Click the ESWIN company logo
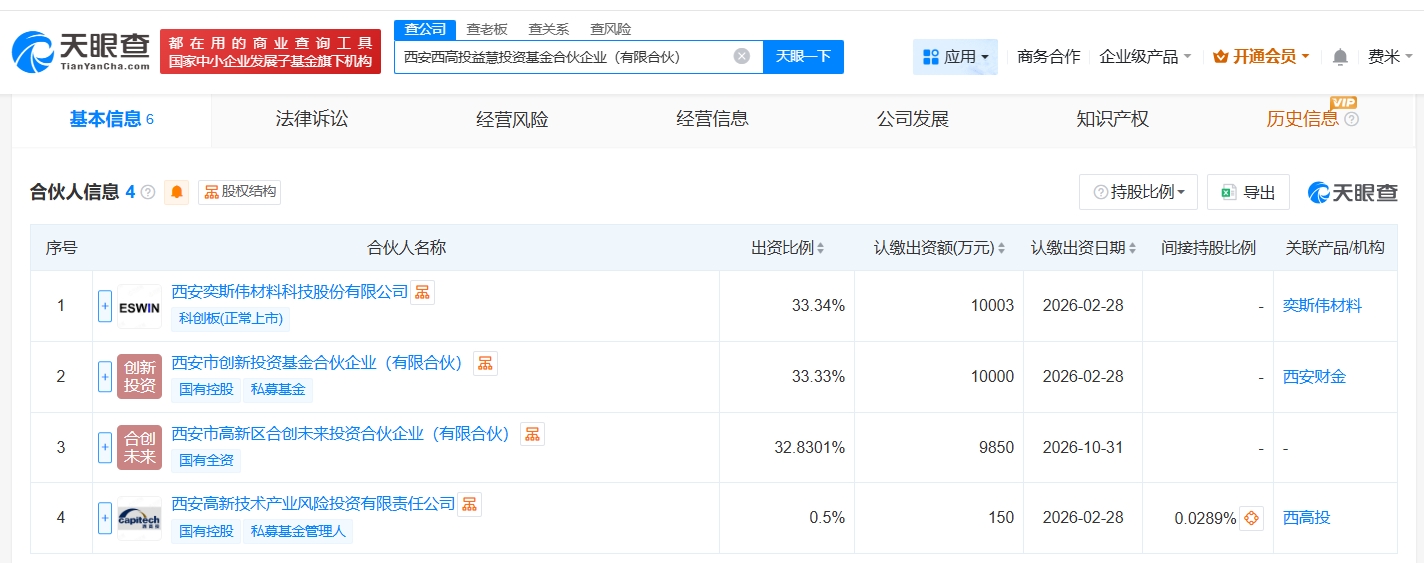 (x=139, y=306)
